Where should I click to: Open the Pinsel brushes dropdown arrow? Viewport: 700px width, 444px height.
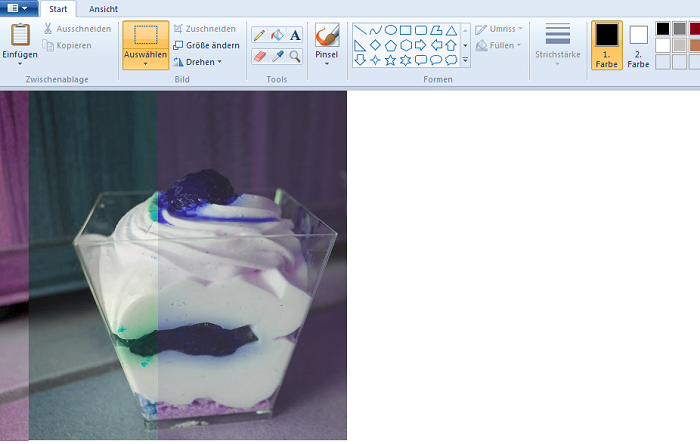pyautogui.click(x=327, y=64)
